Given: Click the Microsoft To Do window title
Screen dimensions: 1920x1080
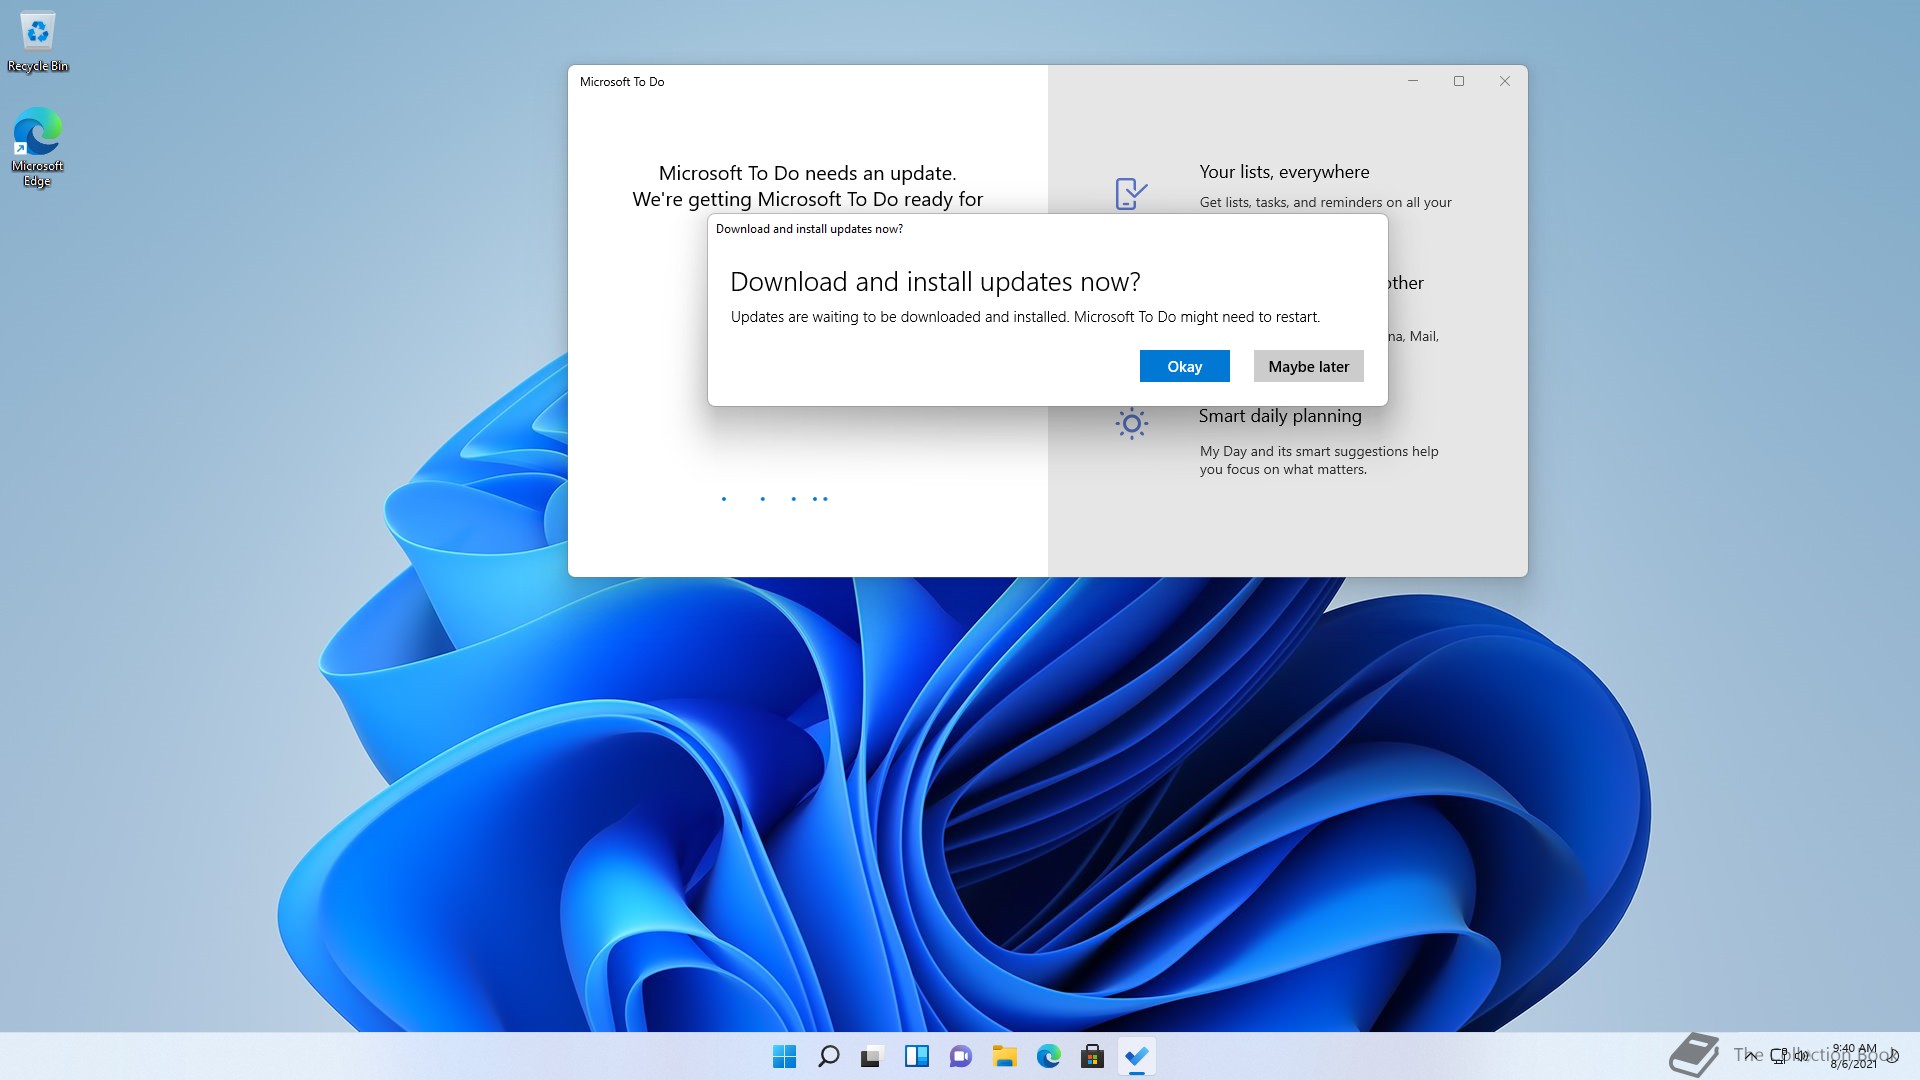Looking at the screenshot, I should click(622, 82).
